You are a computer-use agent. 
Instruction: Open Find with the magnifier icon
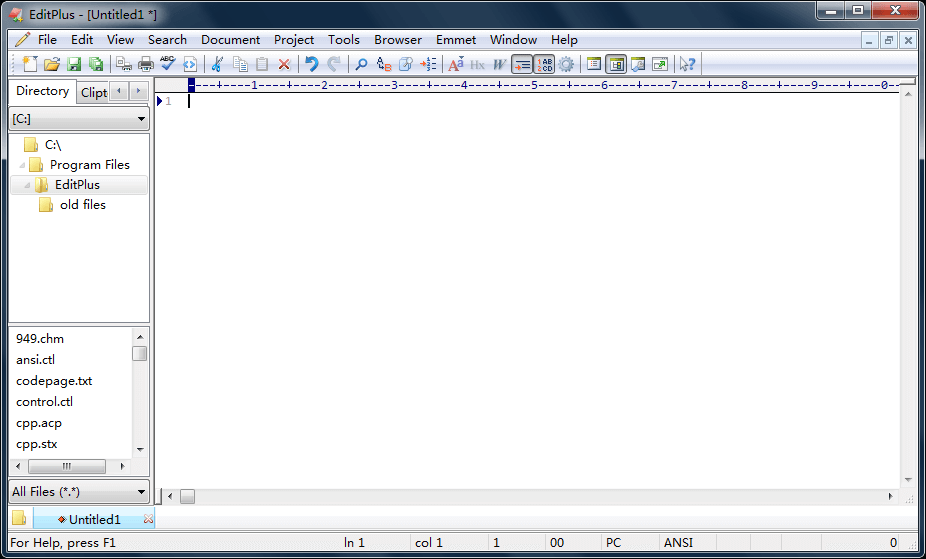tap(361, 64)
